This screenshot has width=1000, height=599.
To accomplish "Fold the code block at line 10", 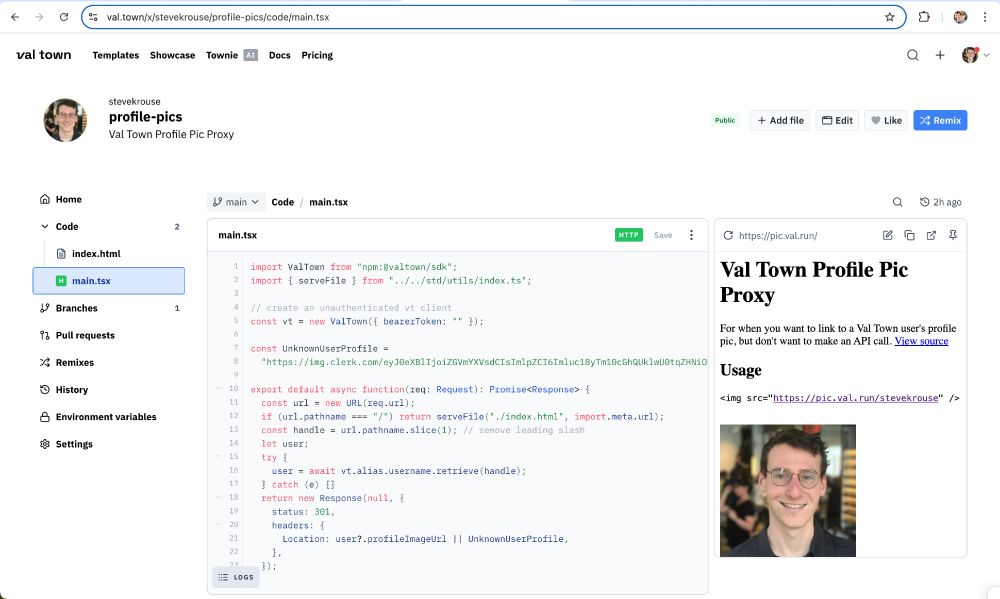I will (x=218, y=389).
